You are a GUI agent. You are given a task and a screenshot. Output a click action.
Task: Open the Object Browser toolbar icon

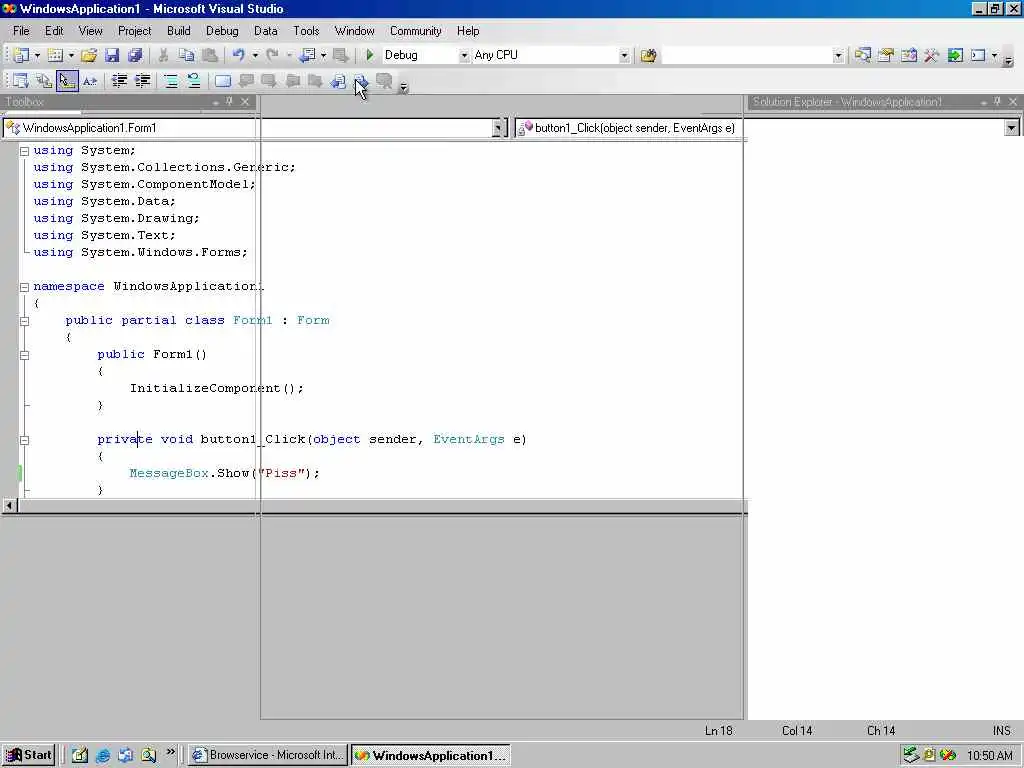(908, 56)
